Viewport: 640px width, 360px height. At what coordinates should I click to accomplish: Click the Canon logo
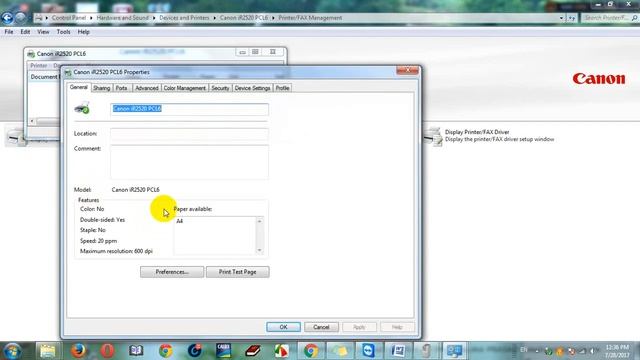click(x=598, y=78)
